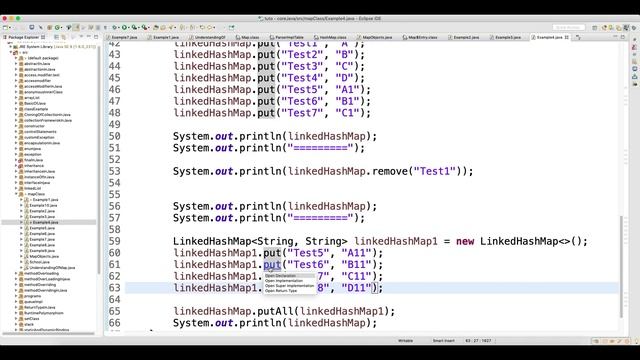640x360 pixels.
Task: Click the put link on line 61
Action: coord(272,264)
